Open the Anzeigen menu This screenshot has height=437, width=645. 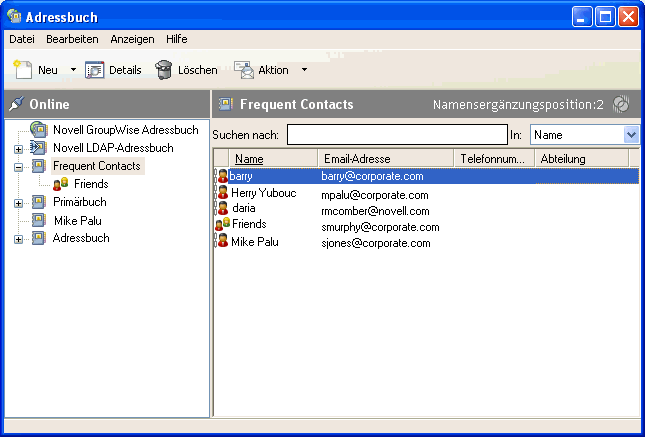(x=132, y=39)
